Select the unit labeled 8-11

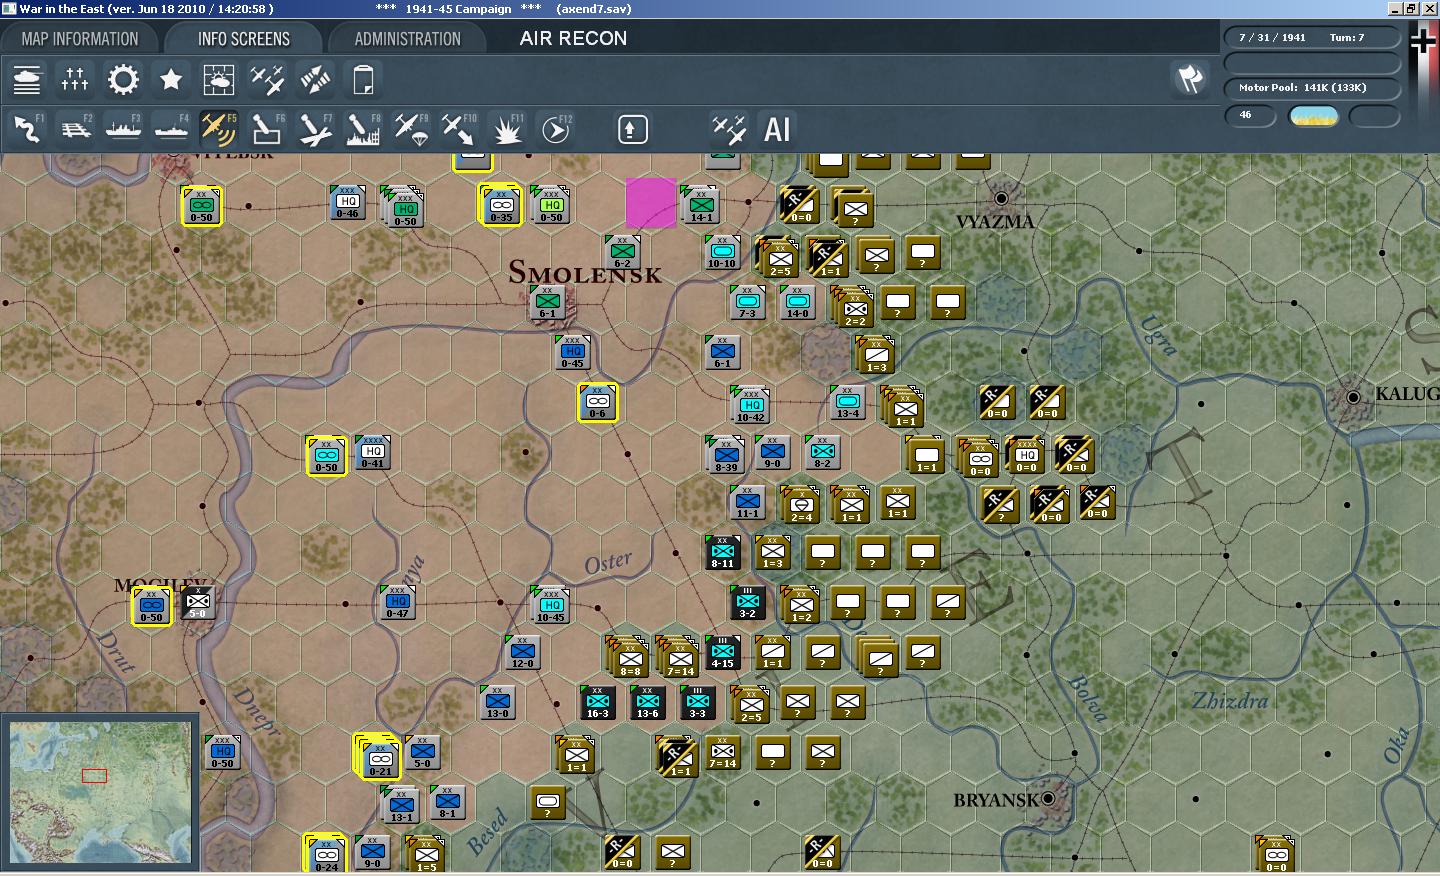pyautogui.click(x=722, y=552)
